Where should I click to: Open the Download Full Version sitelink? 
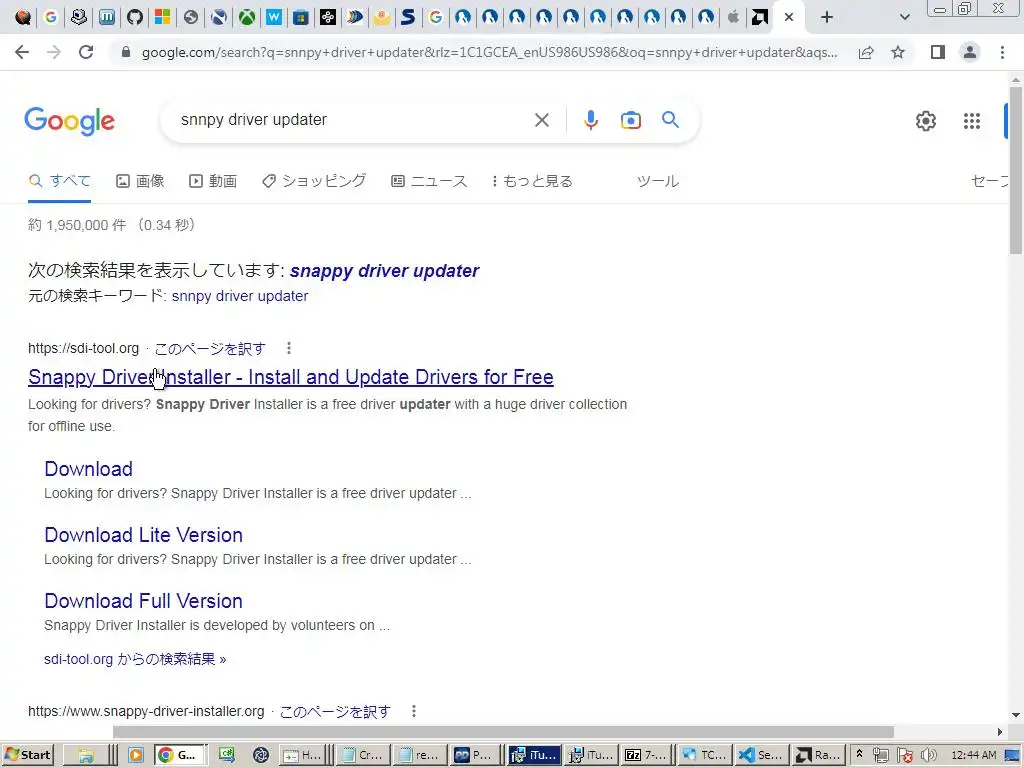coord(144,601)
